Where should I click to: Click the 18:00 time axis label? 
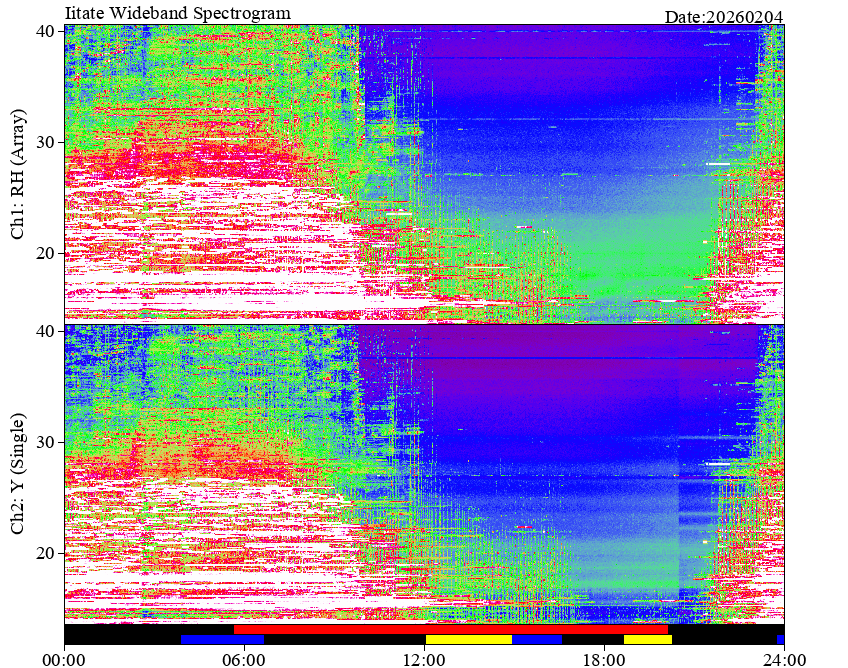(604, 660)
